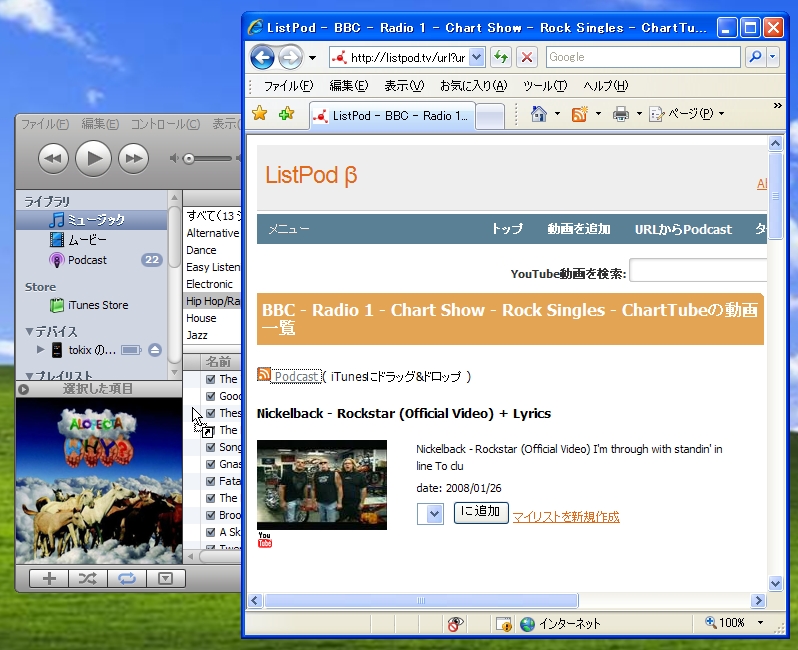Uncheck the 'Fata' track checkbox
Image resolution: width=798 pixels, height=650 pixels.
[211, 481]
